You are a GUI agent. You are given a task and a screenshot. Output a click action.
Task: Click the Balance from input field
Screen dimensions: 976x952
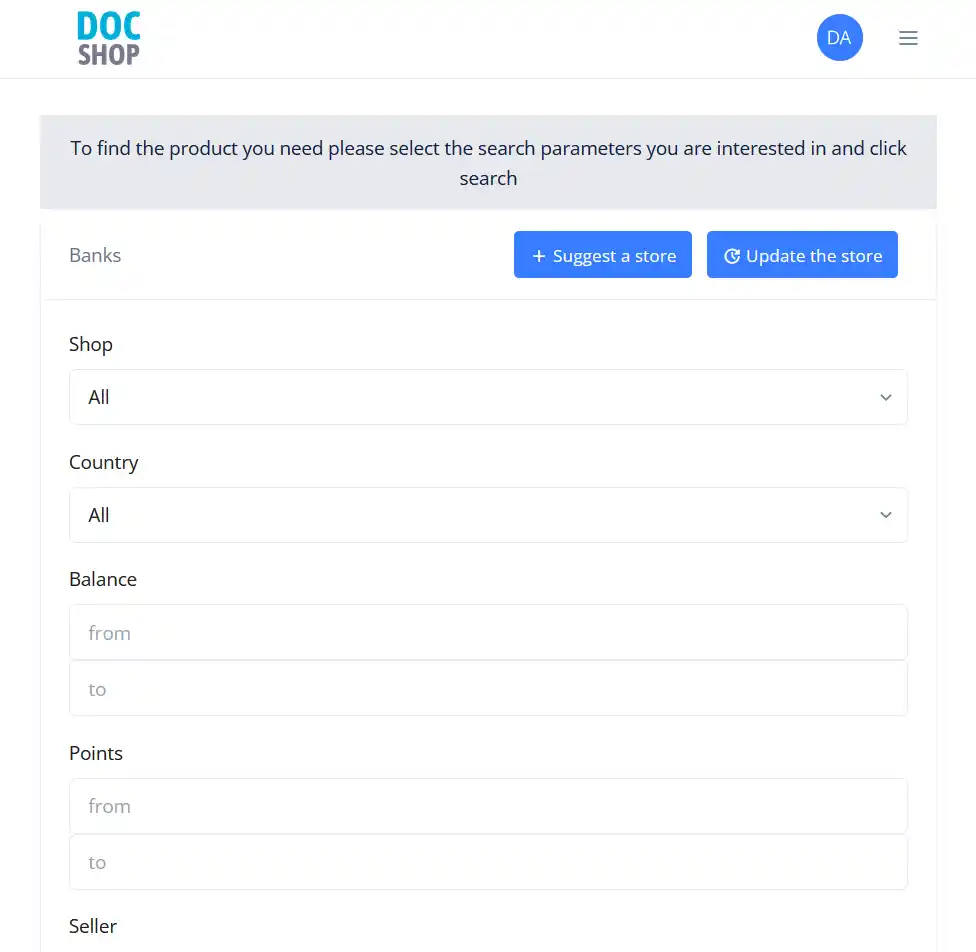click(488, 632)
